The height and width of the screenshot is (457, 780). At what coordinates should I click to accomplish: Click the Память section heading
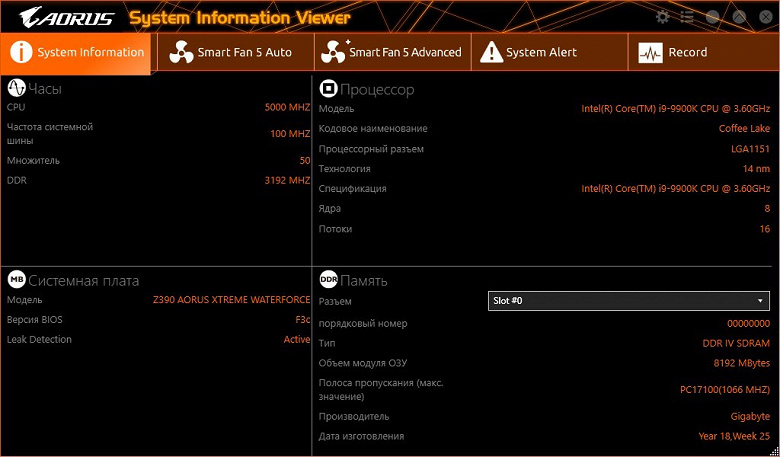point(364,281)
